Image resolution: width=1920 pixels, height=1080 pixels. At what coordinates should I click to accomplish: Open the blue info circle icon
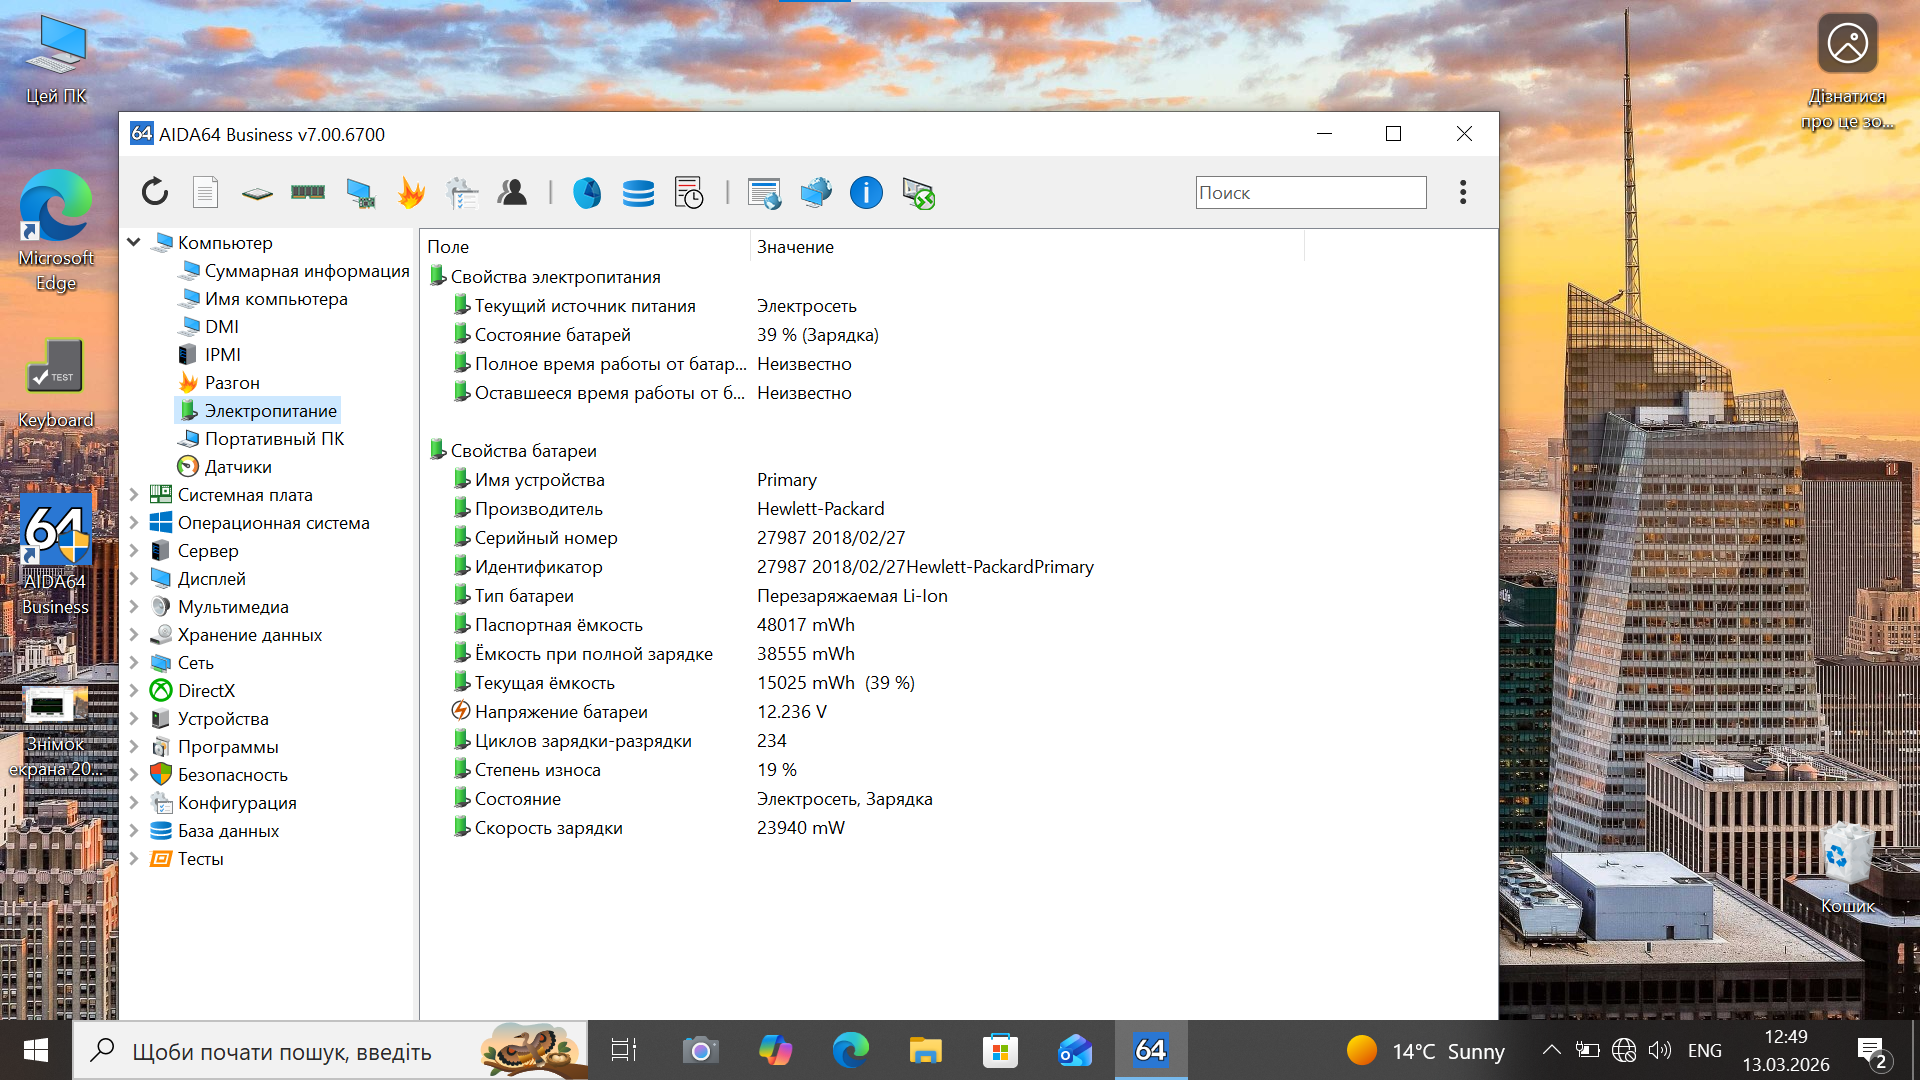coord(866,192)
